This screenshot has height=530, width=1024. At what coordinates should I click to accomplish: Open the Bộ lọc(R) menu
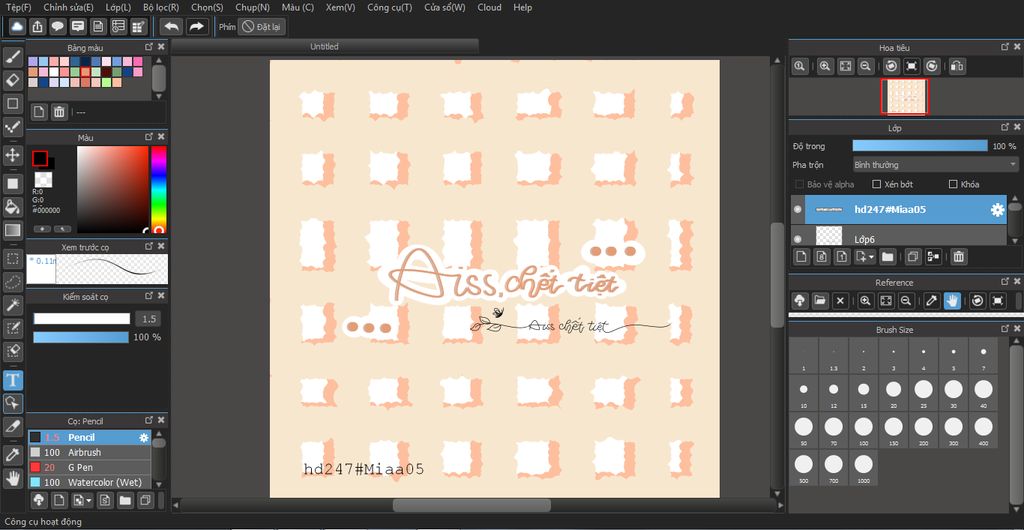(x=161, y=7)
